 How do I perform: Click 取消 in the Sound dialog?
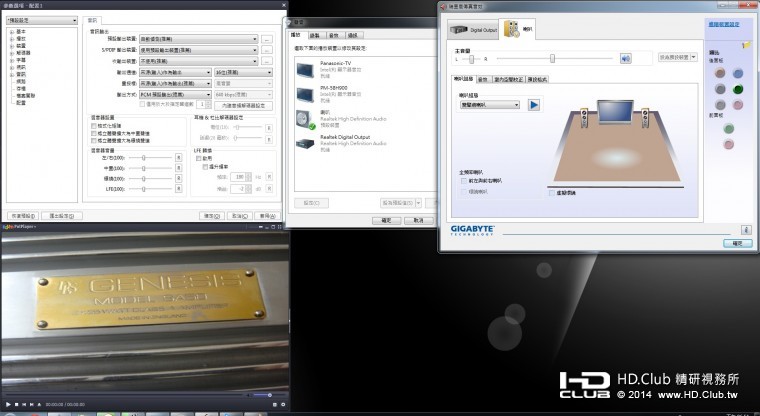point(419,220)
